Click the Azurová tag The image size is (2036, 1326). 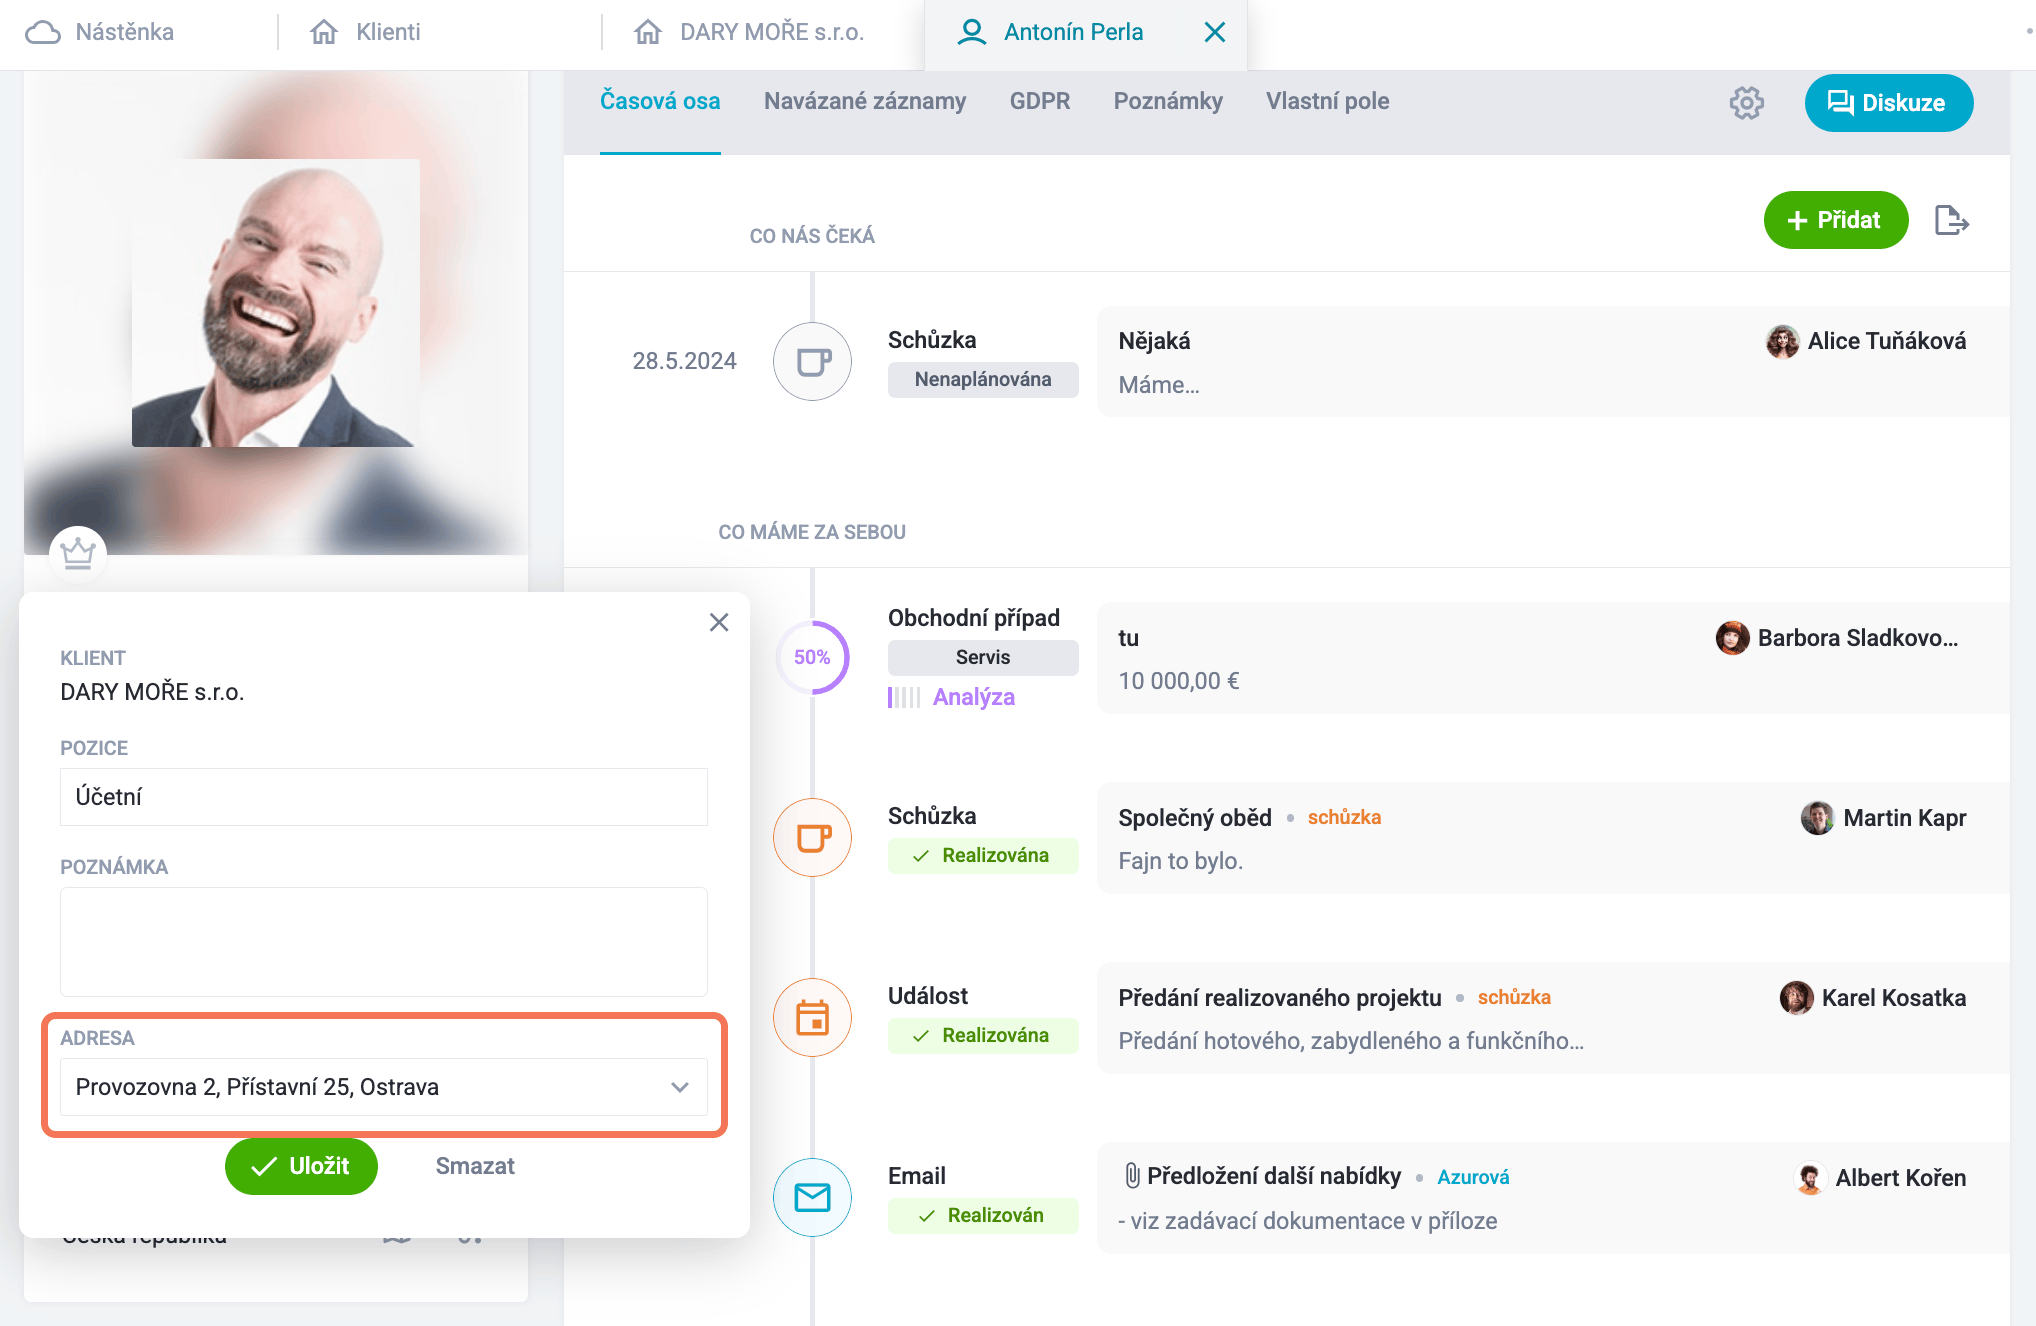click(x=1473, y=1177)
